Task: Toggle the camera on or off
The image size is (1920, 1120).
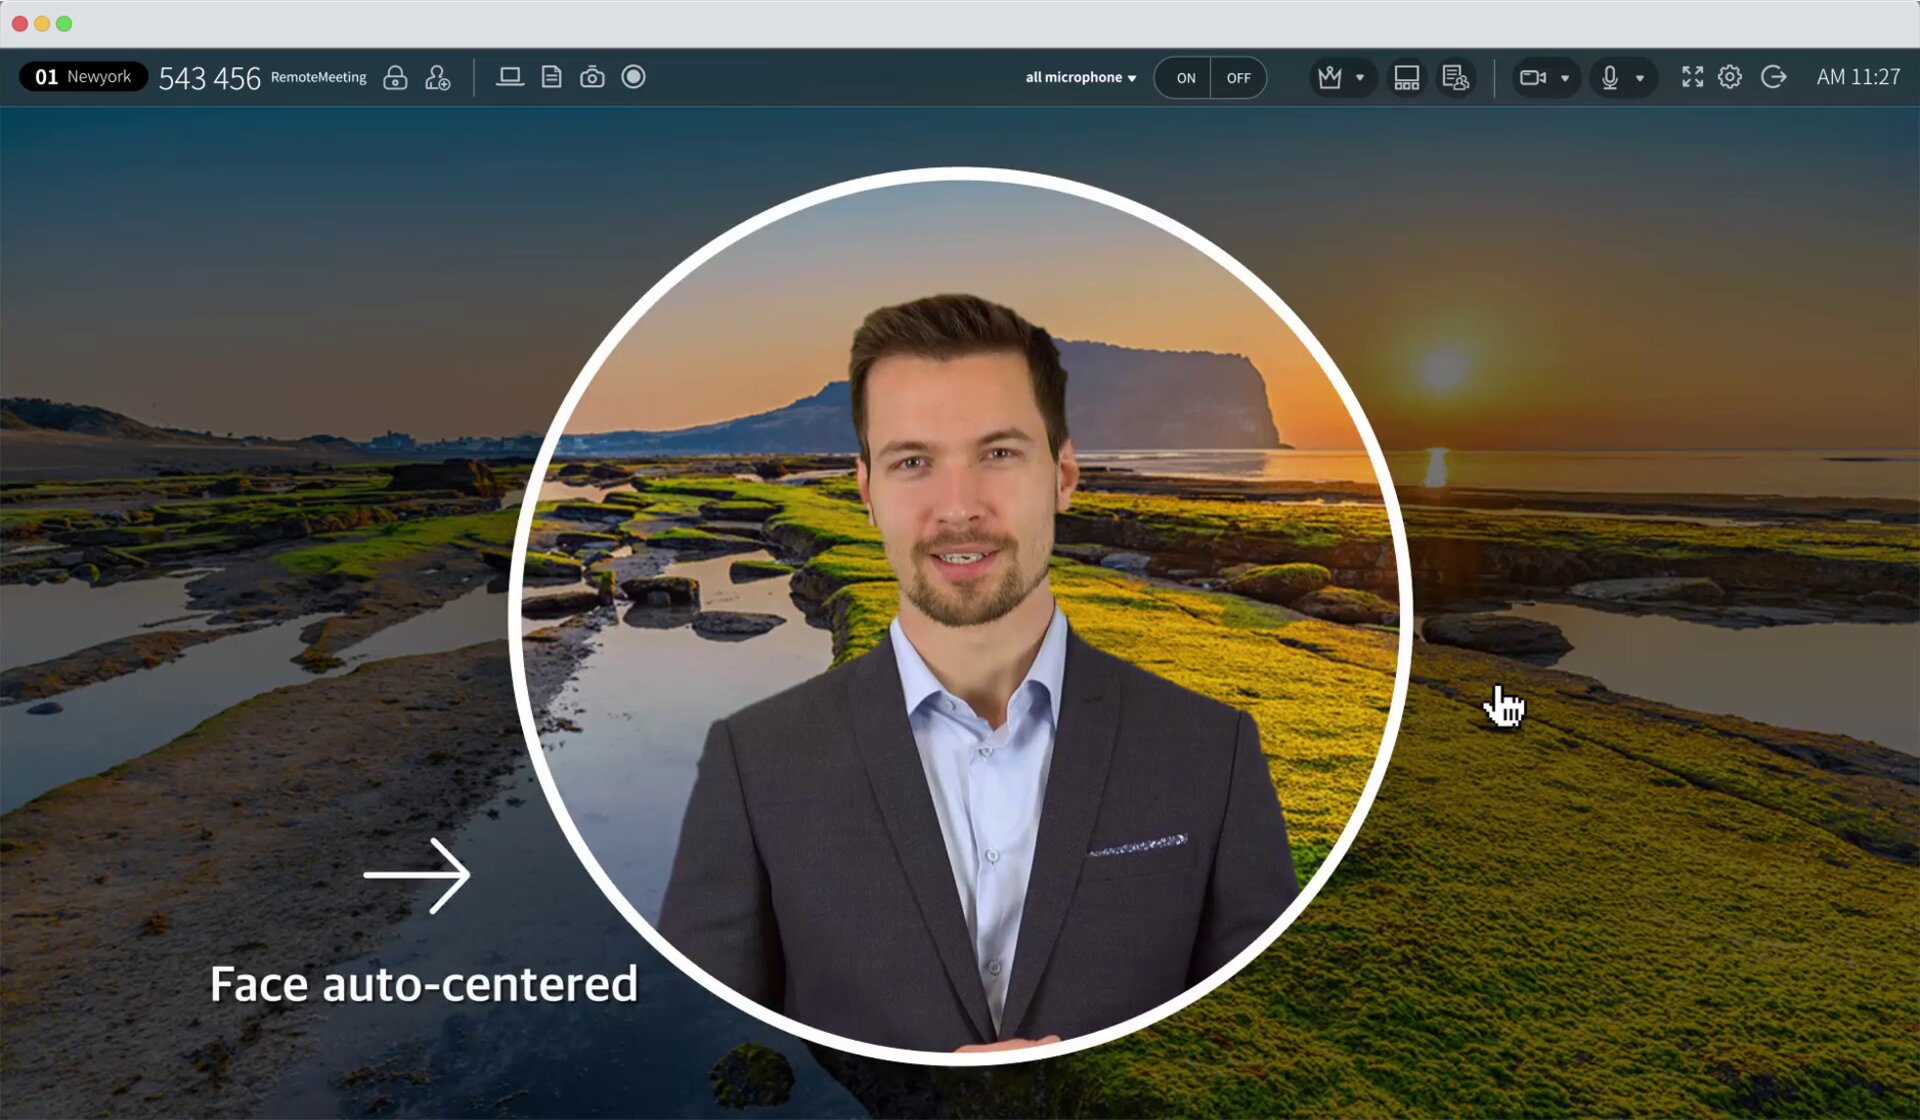Action: [1532, 77]
